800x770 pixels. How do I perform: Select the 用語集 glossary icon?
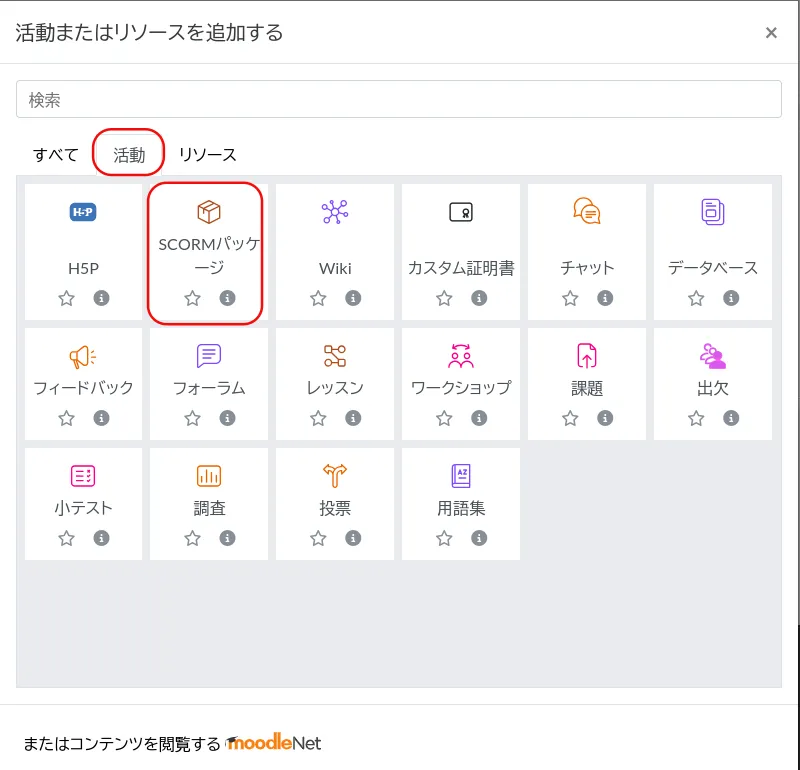pyautogui.click(x=461, y=476)
